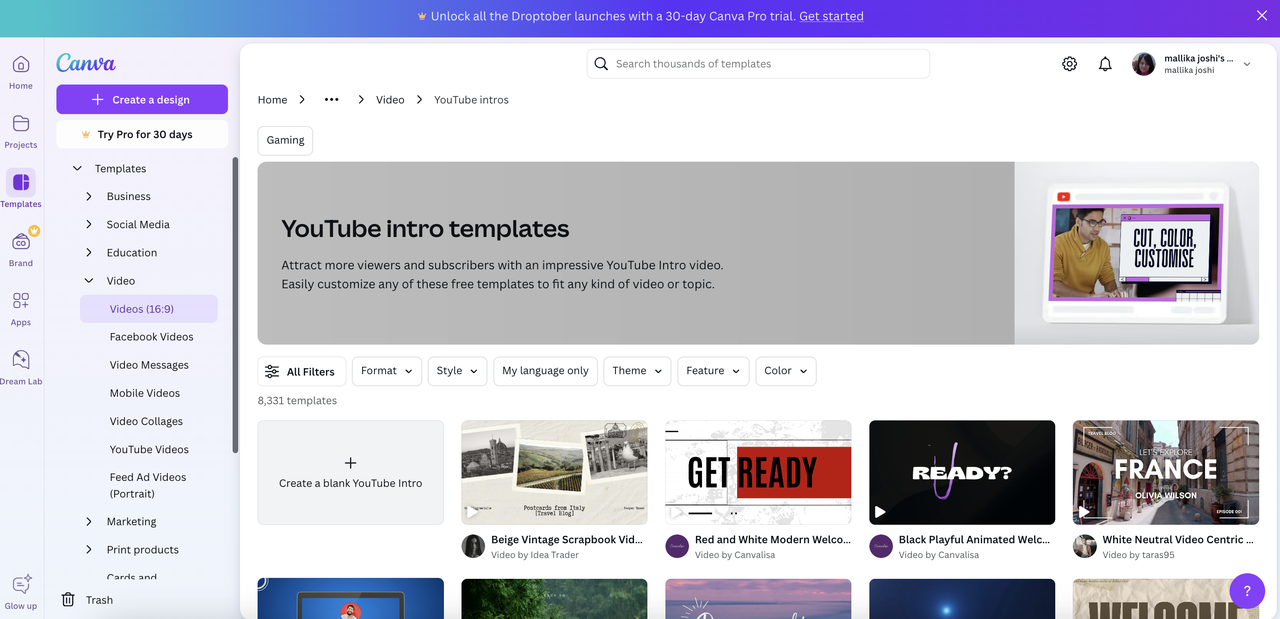This screenshot has height=619, width=1280.
Task: Open the Color filter dropdown
Action: coord(786,371)
